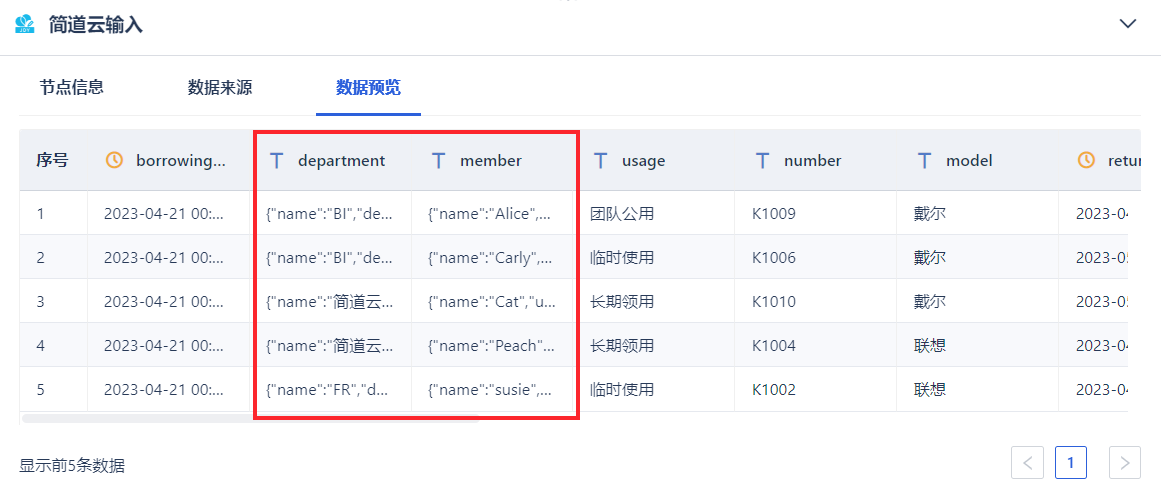1161x484 pixels.
Task: Click the text type icon beside number
Action: 763,160
